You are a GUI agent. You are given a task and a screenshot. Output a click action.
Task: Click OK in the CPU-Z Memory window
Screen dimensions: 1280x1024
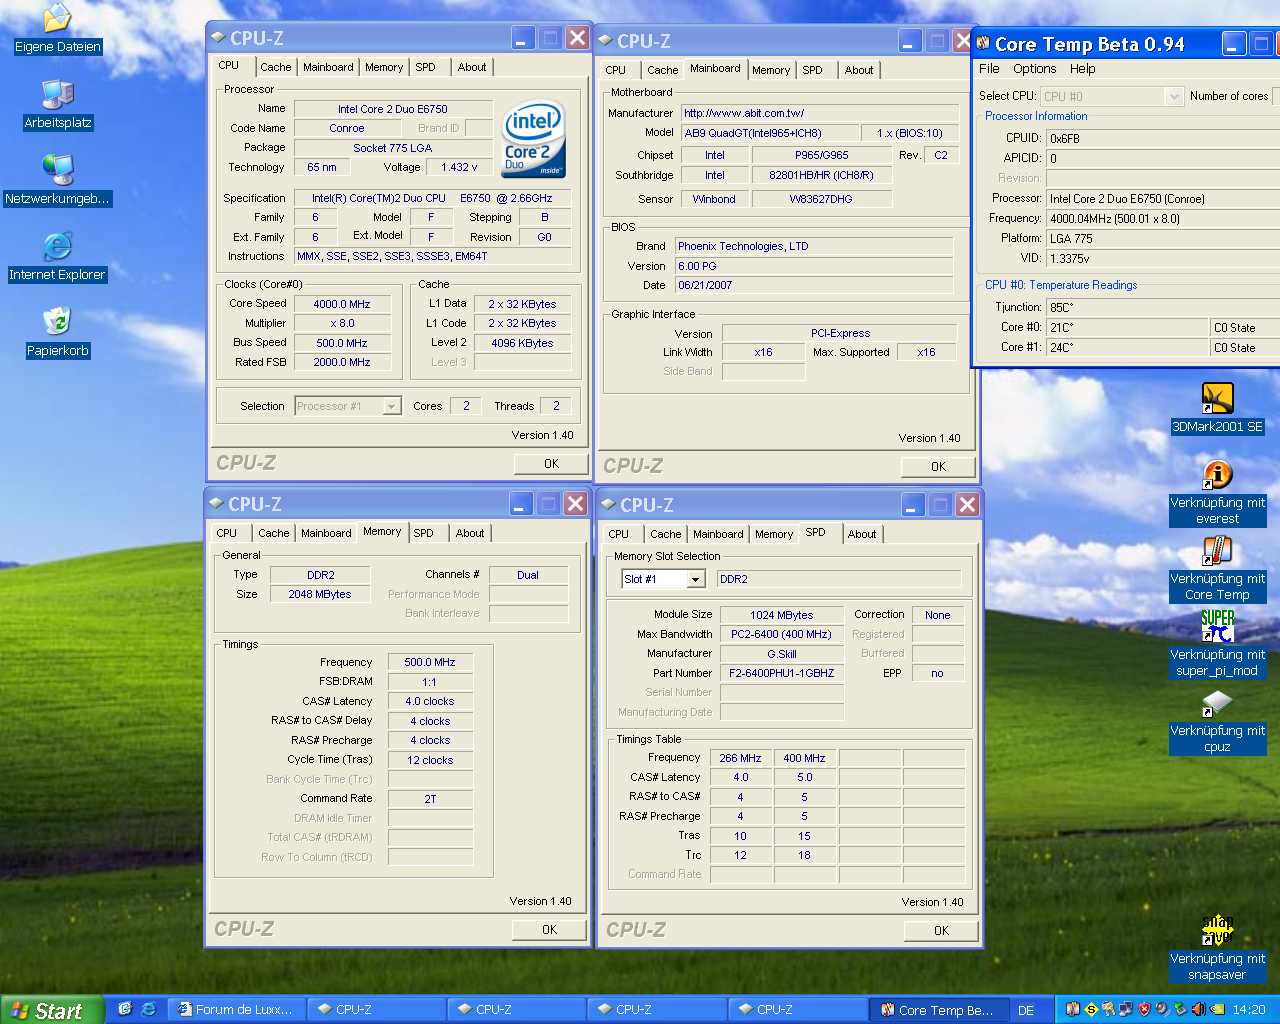[549, 929]
